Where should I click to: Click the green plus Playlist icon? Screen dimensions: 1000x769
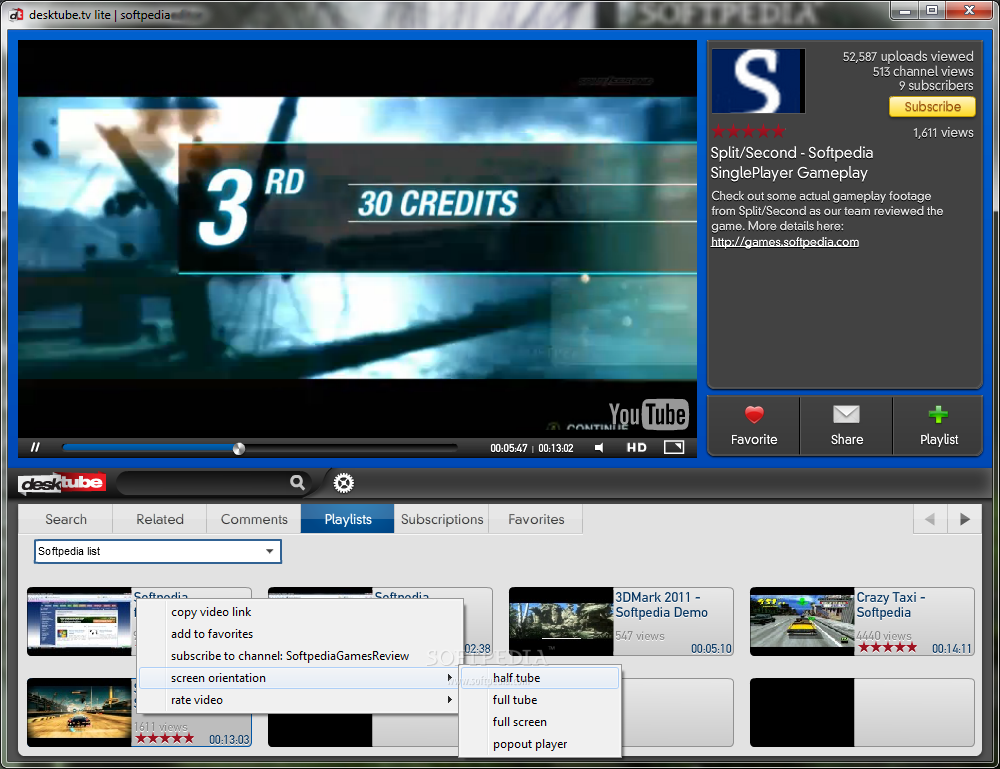point(938,414)
